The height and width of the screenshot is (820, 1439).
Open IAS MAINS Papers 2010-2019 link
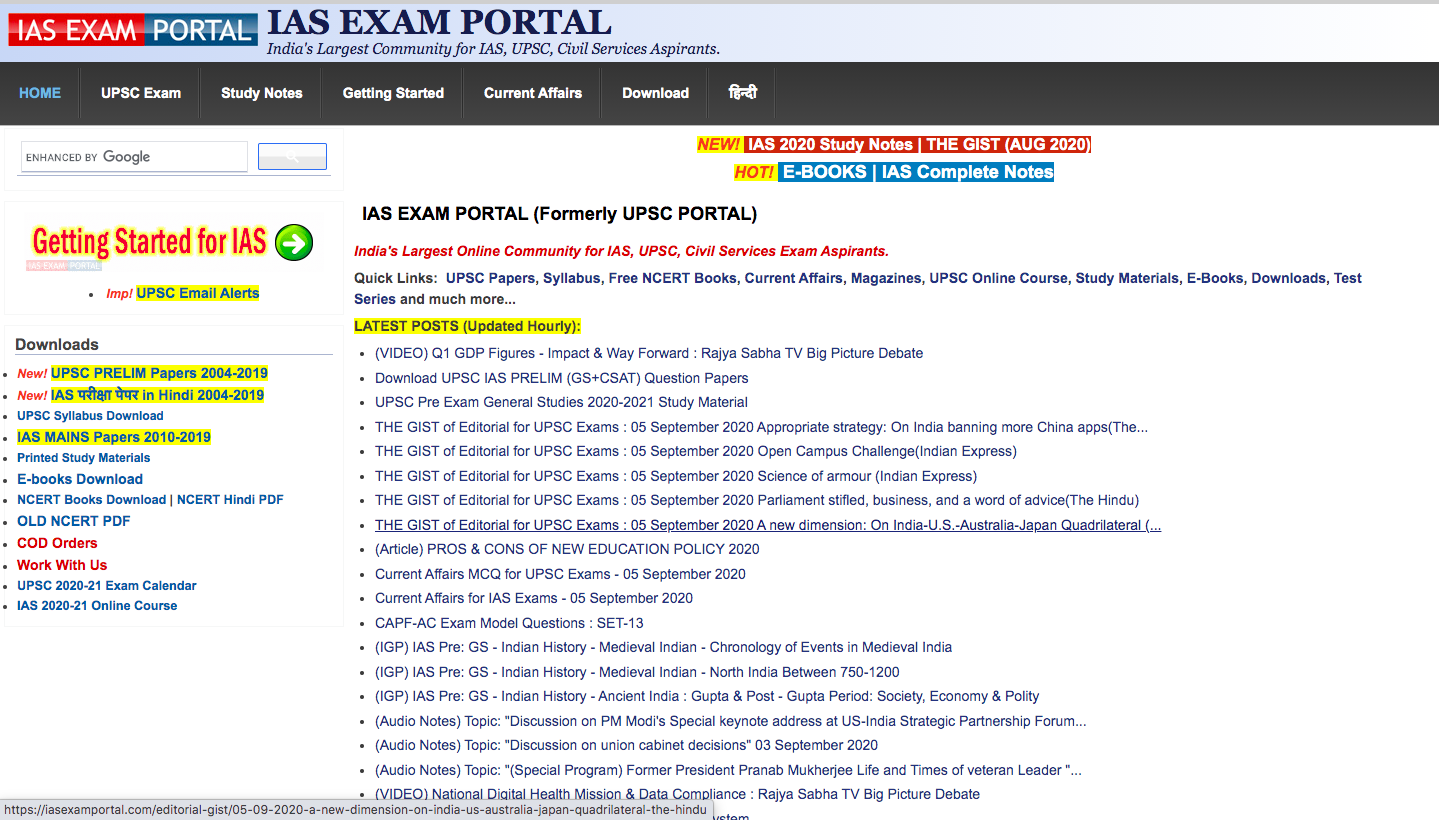(114, 437)
